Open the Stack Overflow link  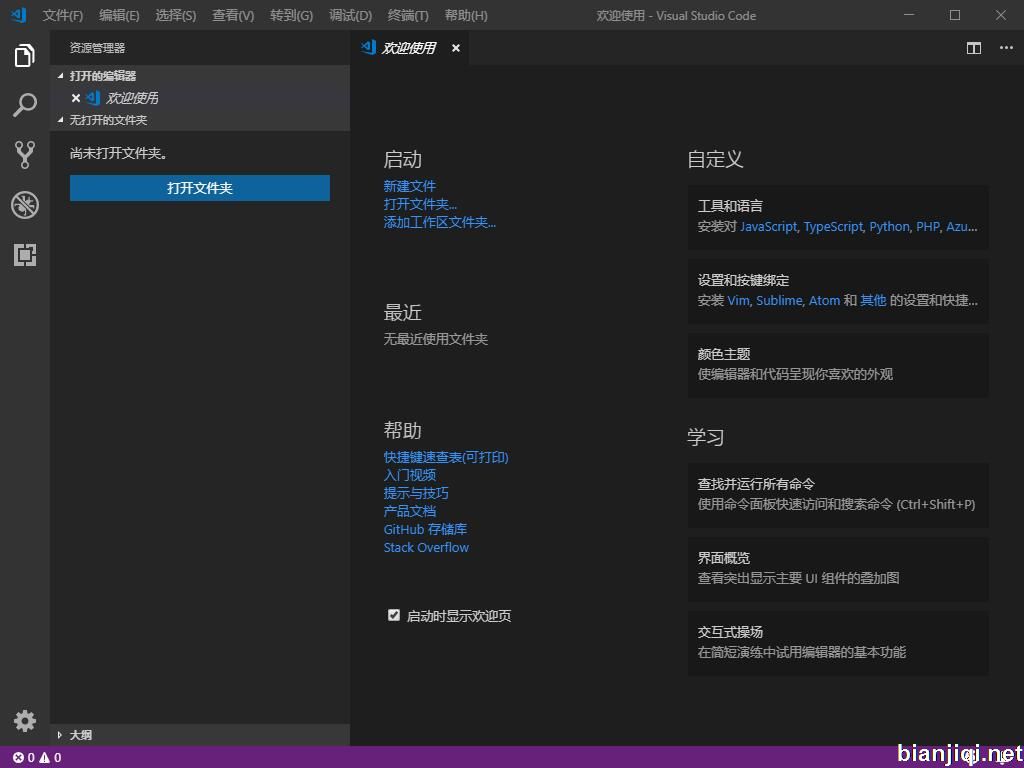tap(426, 547)
